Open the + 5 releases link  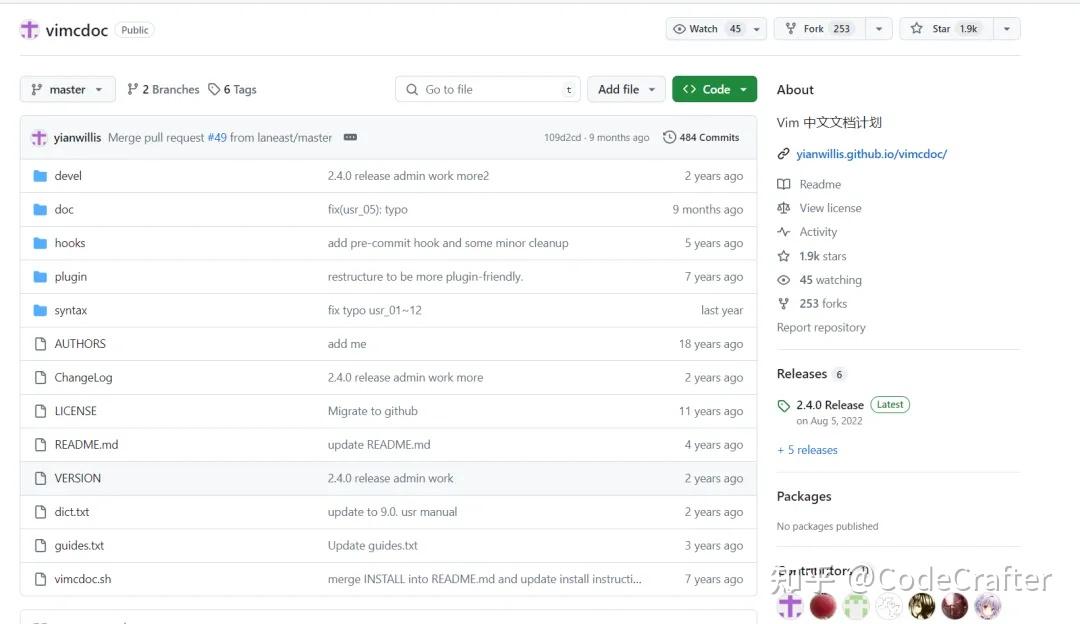pos(807,450)
